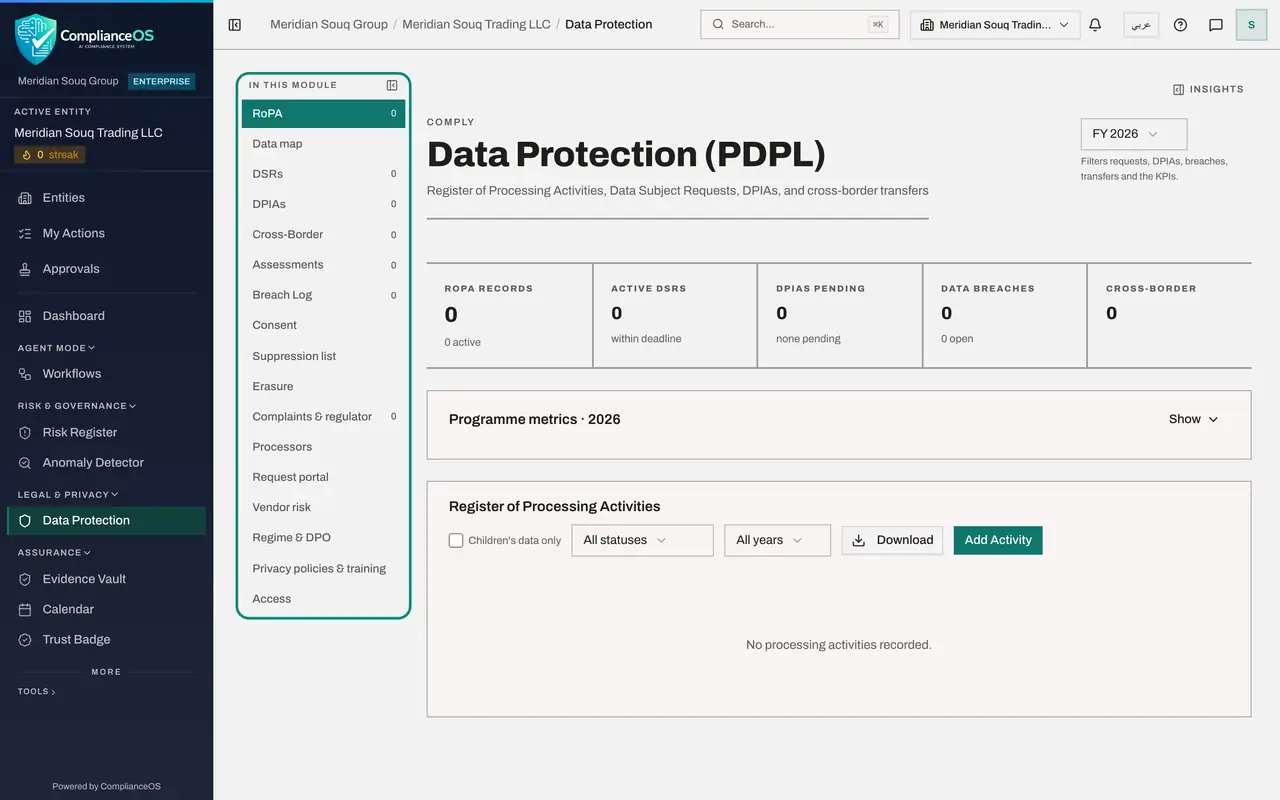Open the Breach Log module item
Viewport: 1280px width, 800px height.
coord(323,295)
